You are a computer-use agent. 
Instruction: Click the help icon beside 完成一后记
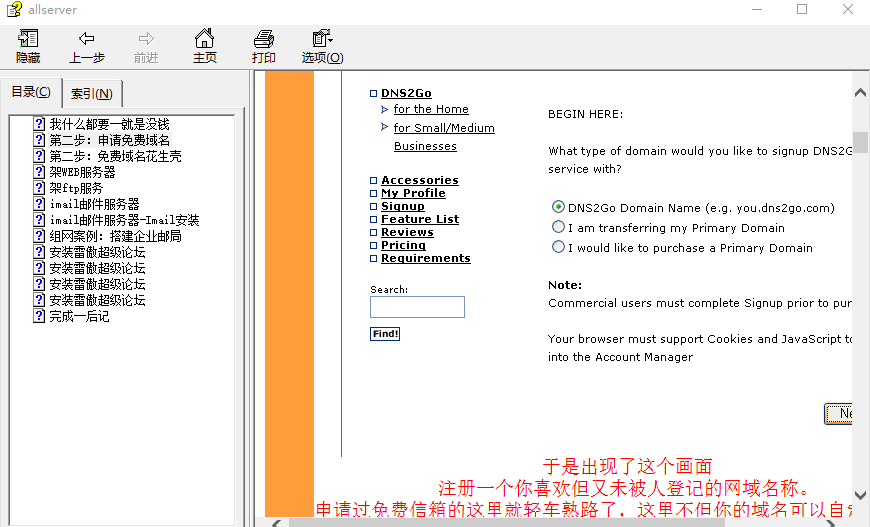(x=40, y=316)
